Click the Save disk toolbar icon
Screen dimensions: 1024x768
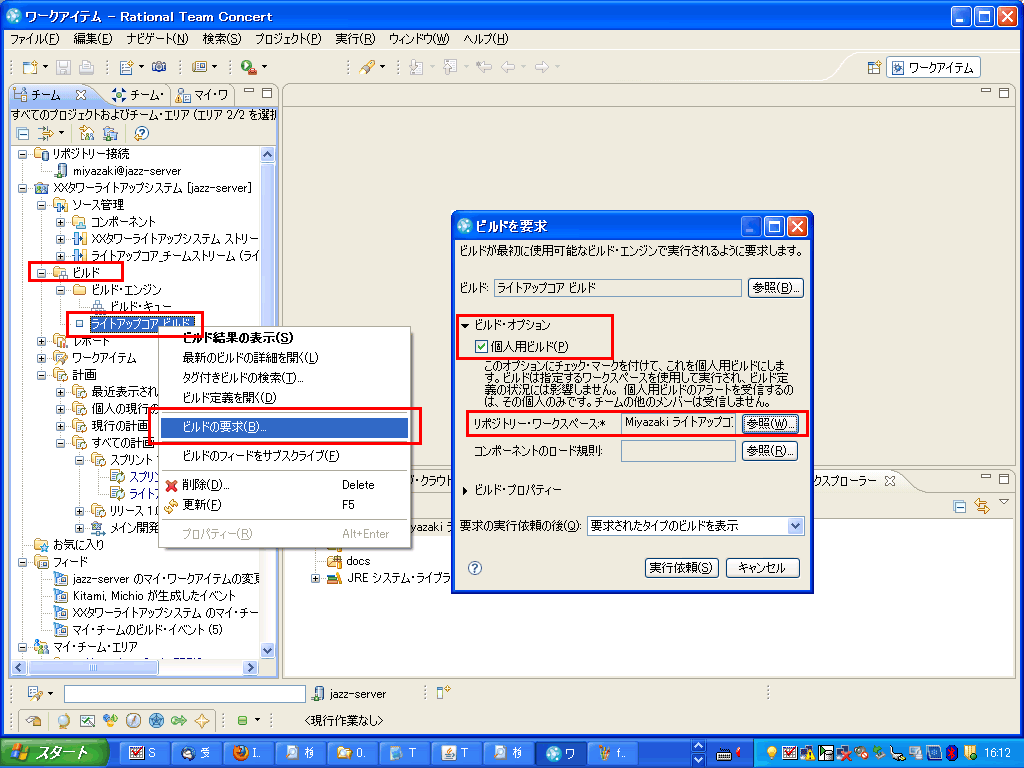coord(63,67)
